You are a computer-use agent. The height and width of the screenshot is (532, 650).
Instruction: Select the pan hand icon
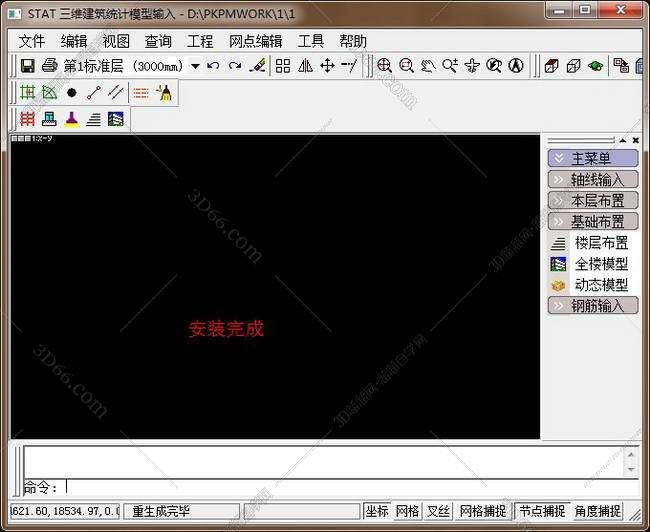[x=428, y=66]
